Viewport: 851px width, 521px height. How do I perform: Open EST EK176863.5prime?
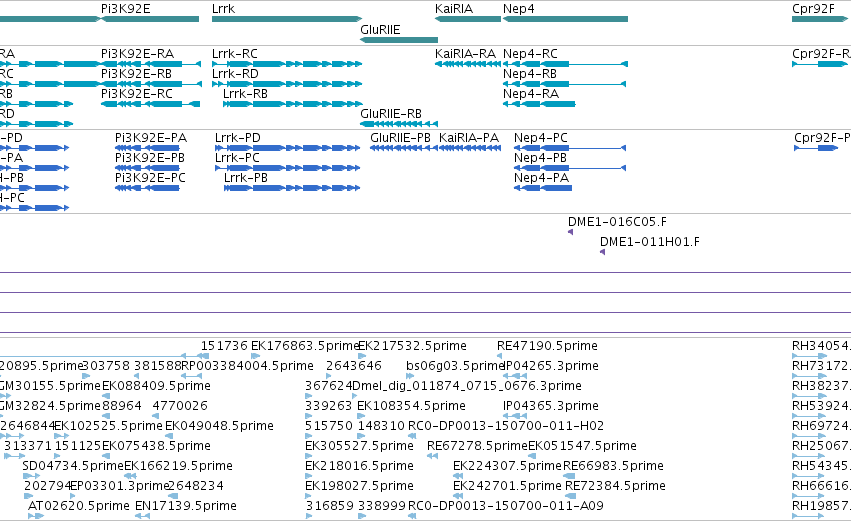pyautogui.click(x=304, y=346)
